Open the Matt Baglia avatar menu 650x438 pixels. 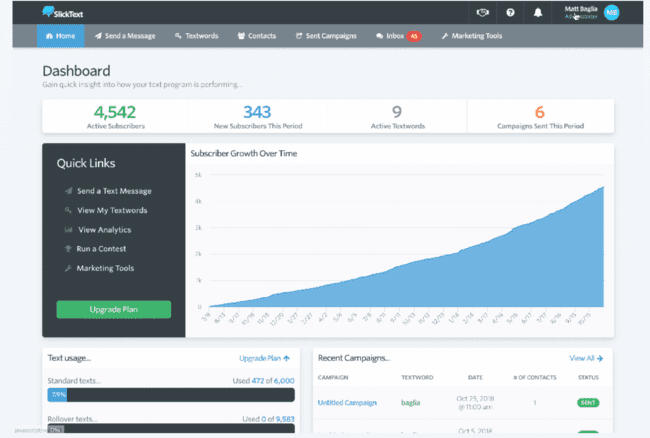(x=612, y=12)
